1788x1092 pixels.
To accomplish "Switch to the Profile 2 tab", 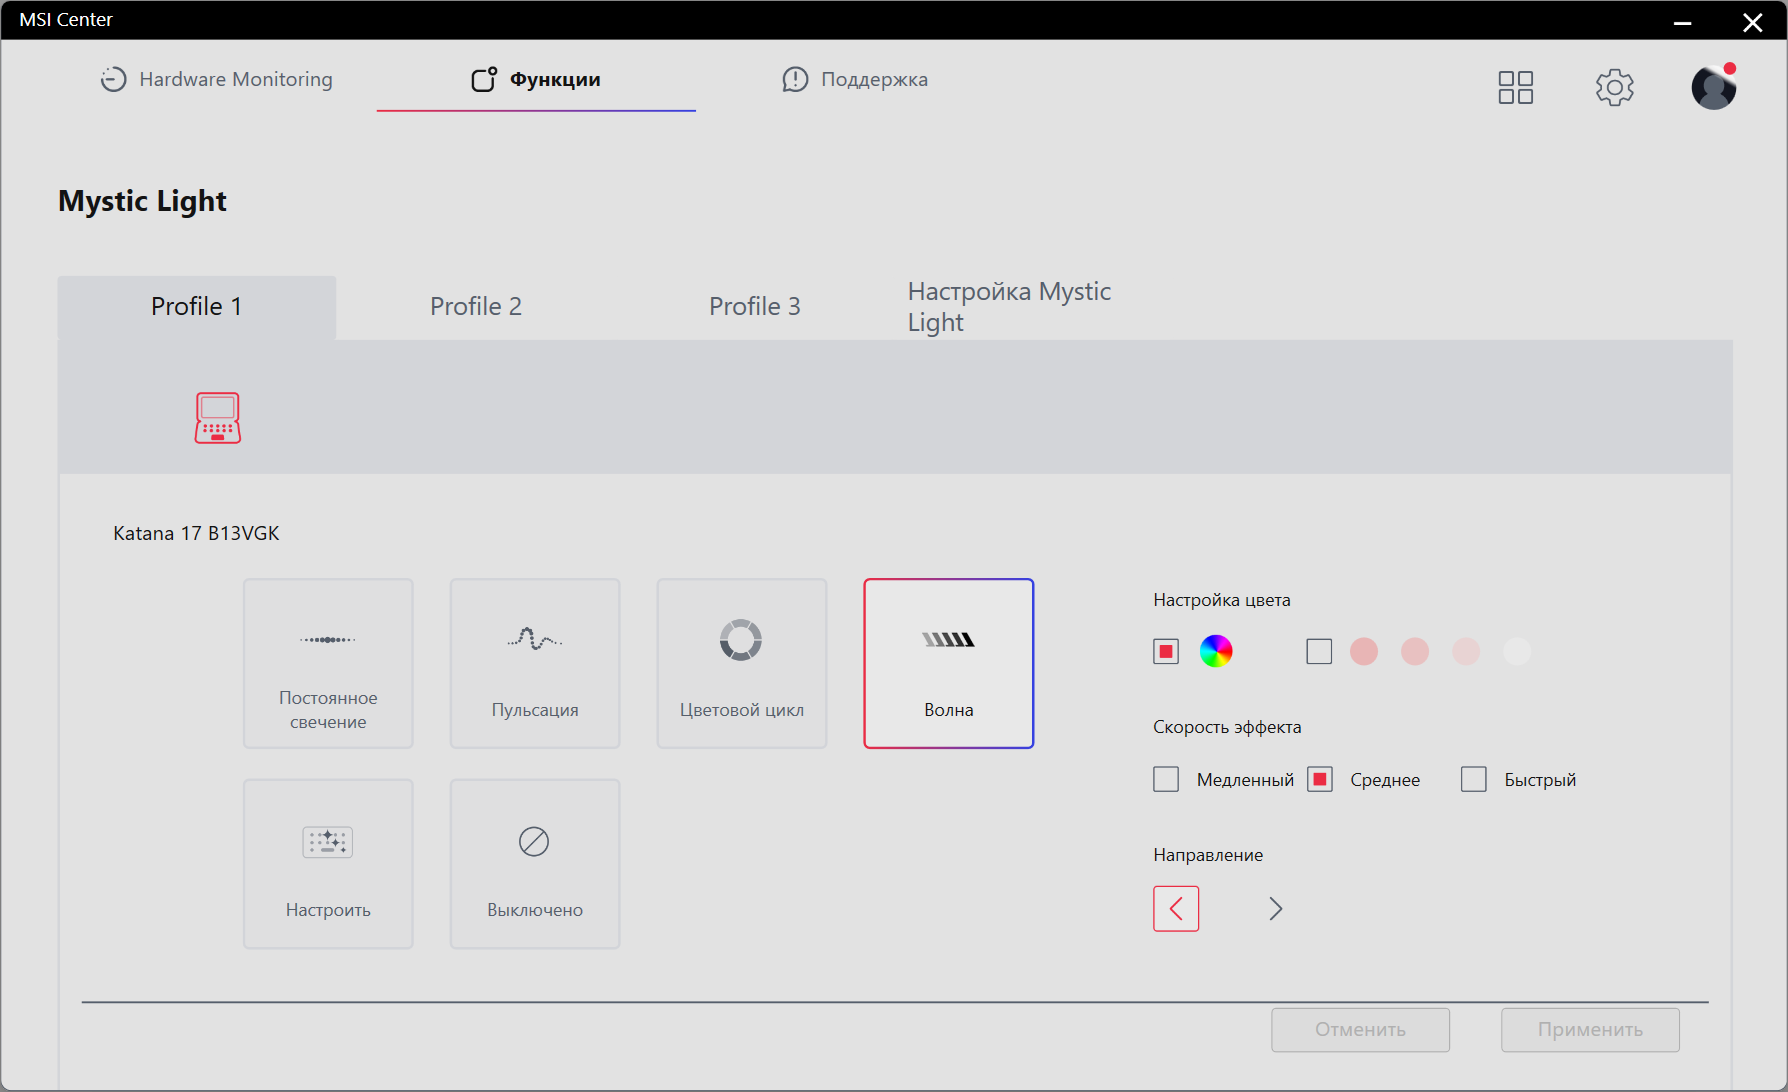I will point(476,307).
